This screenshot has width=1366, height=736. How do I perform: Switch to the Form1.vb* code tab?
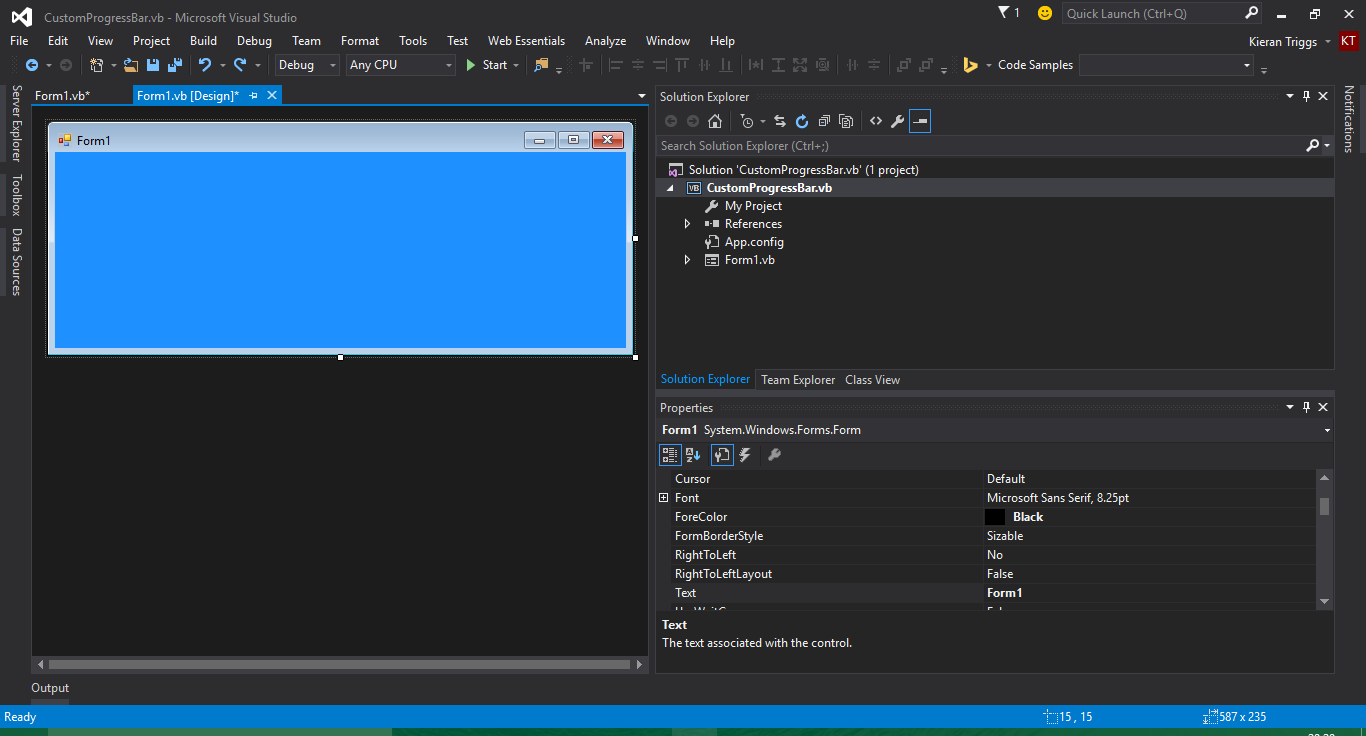[62, 96]
